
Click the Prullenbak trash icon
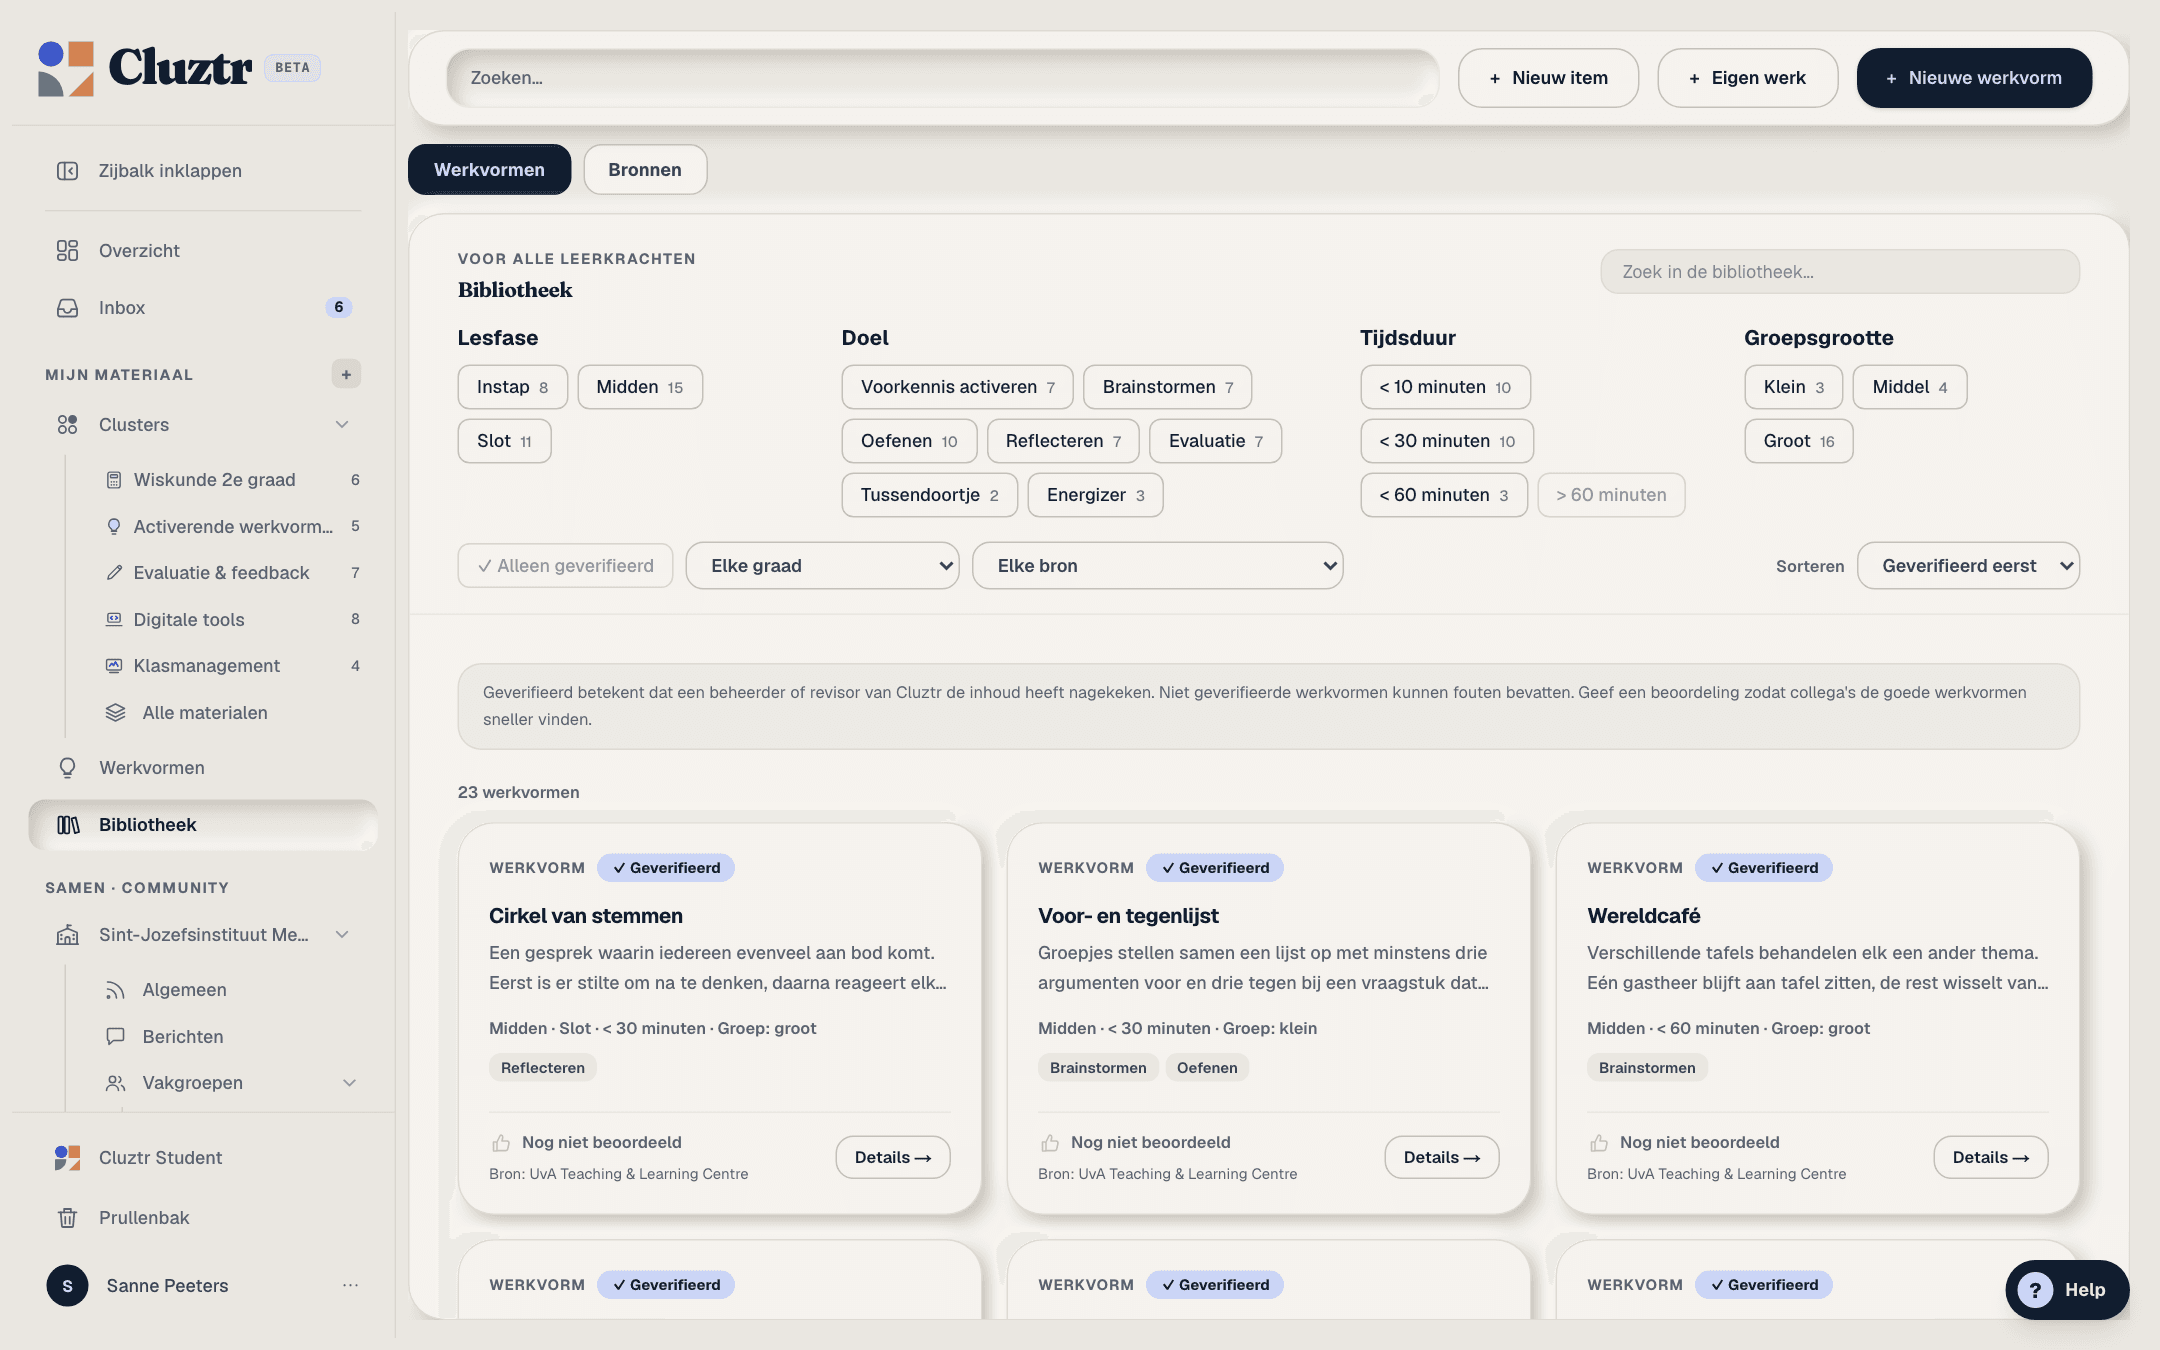[67, 1218]
